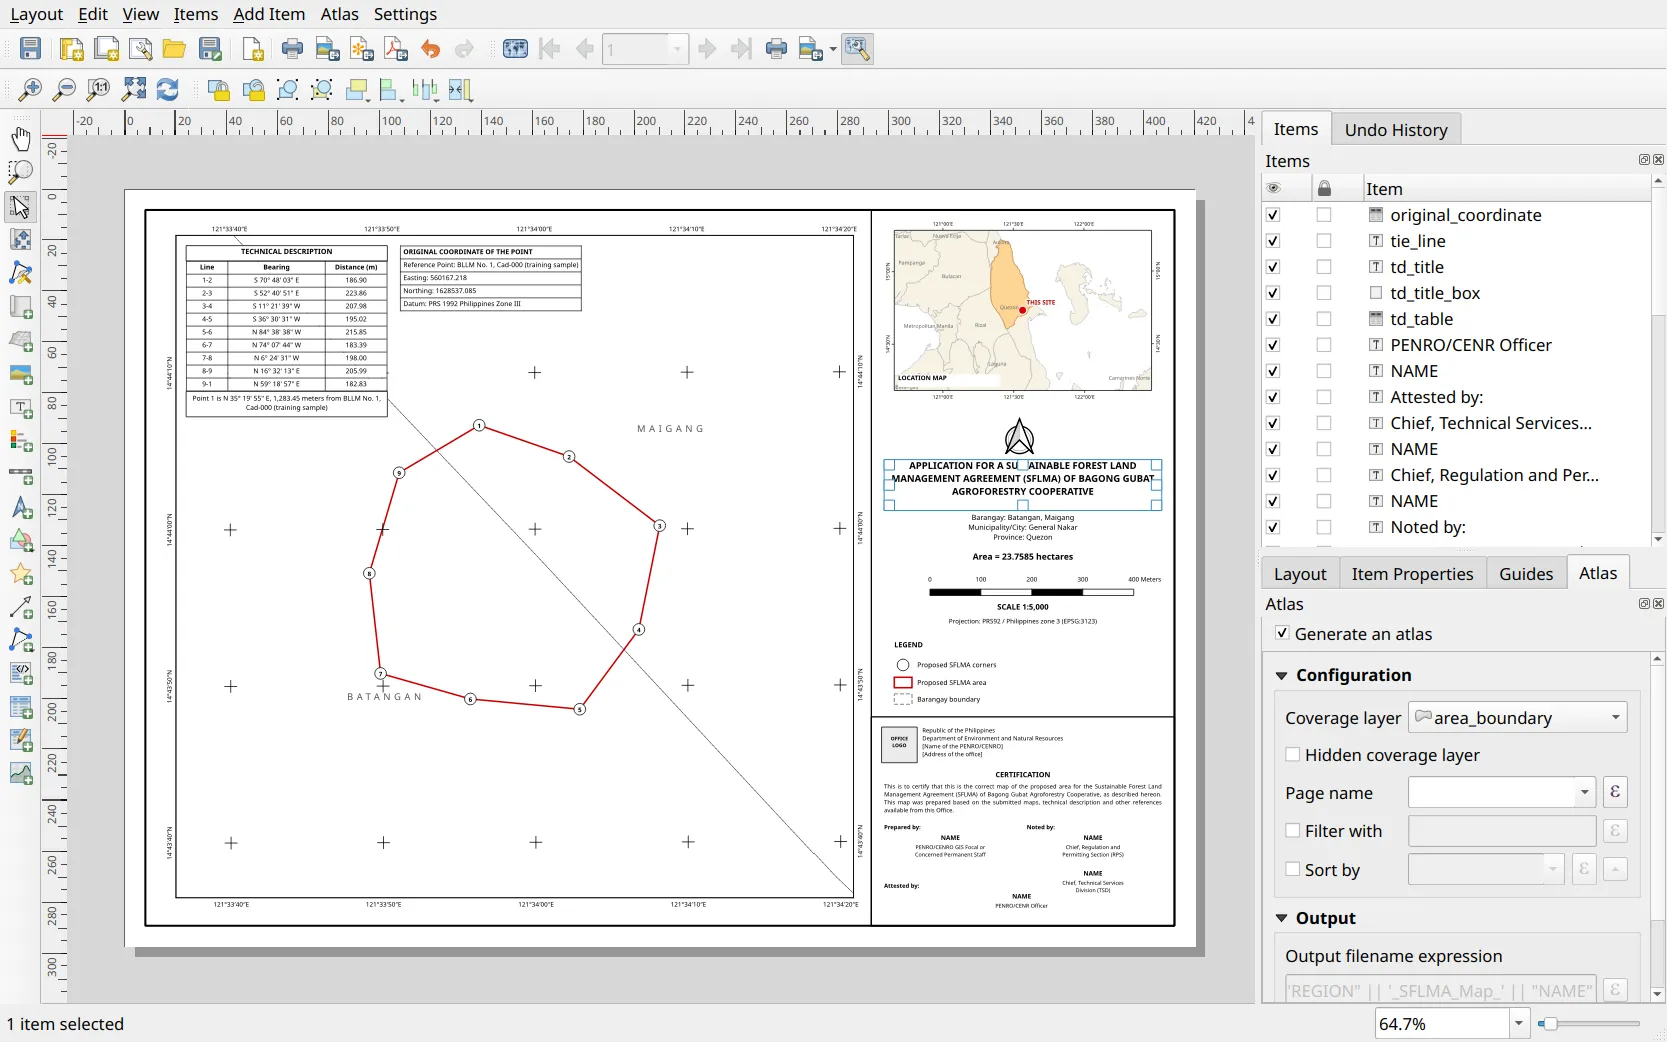
Task: Undo the last action
Action: pyautogui.click(x=431, y=49)
